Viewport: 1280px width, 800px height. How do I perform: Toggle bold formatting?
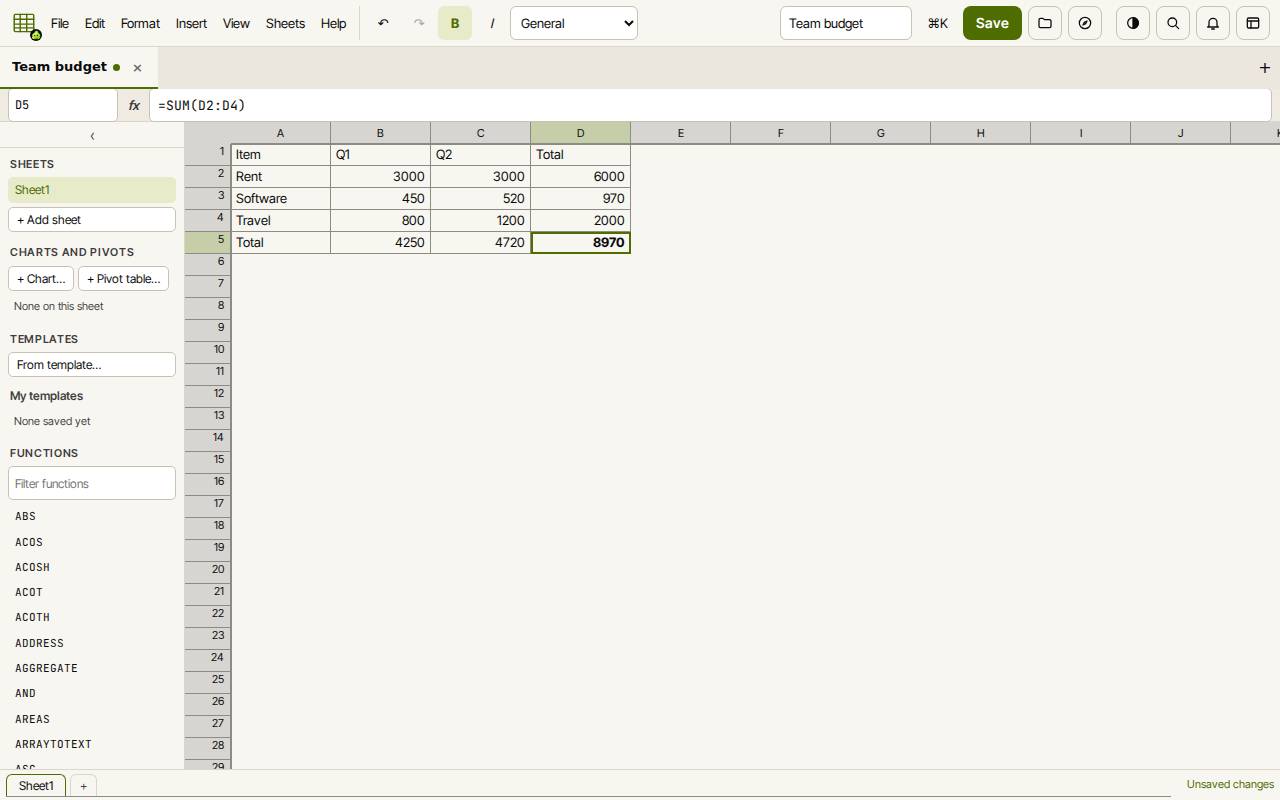coord(455,23)
